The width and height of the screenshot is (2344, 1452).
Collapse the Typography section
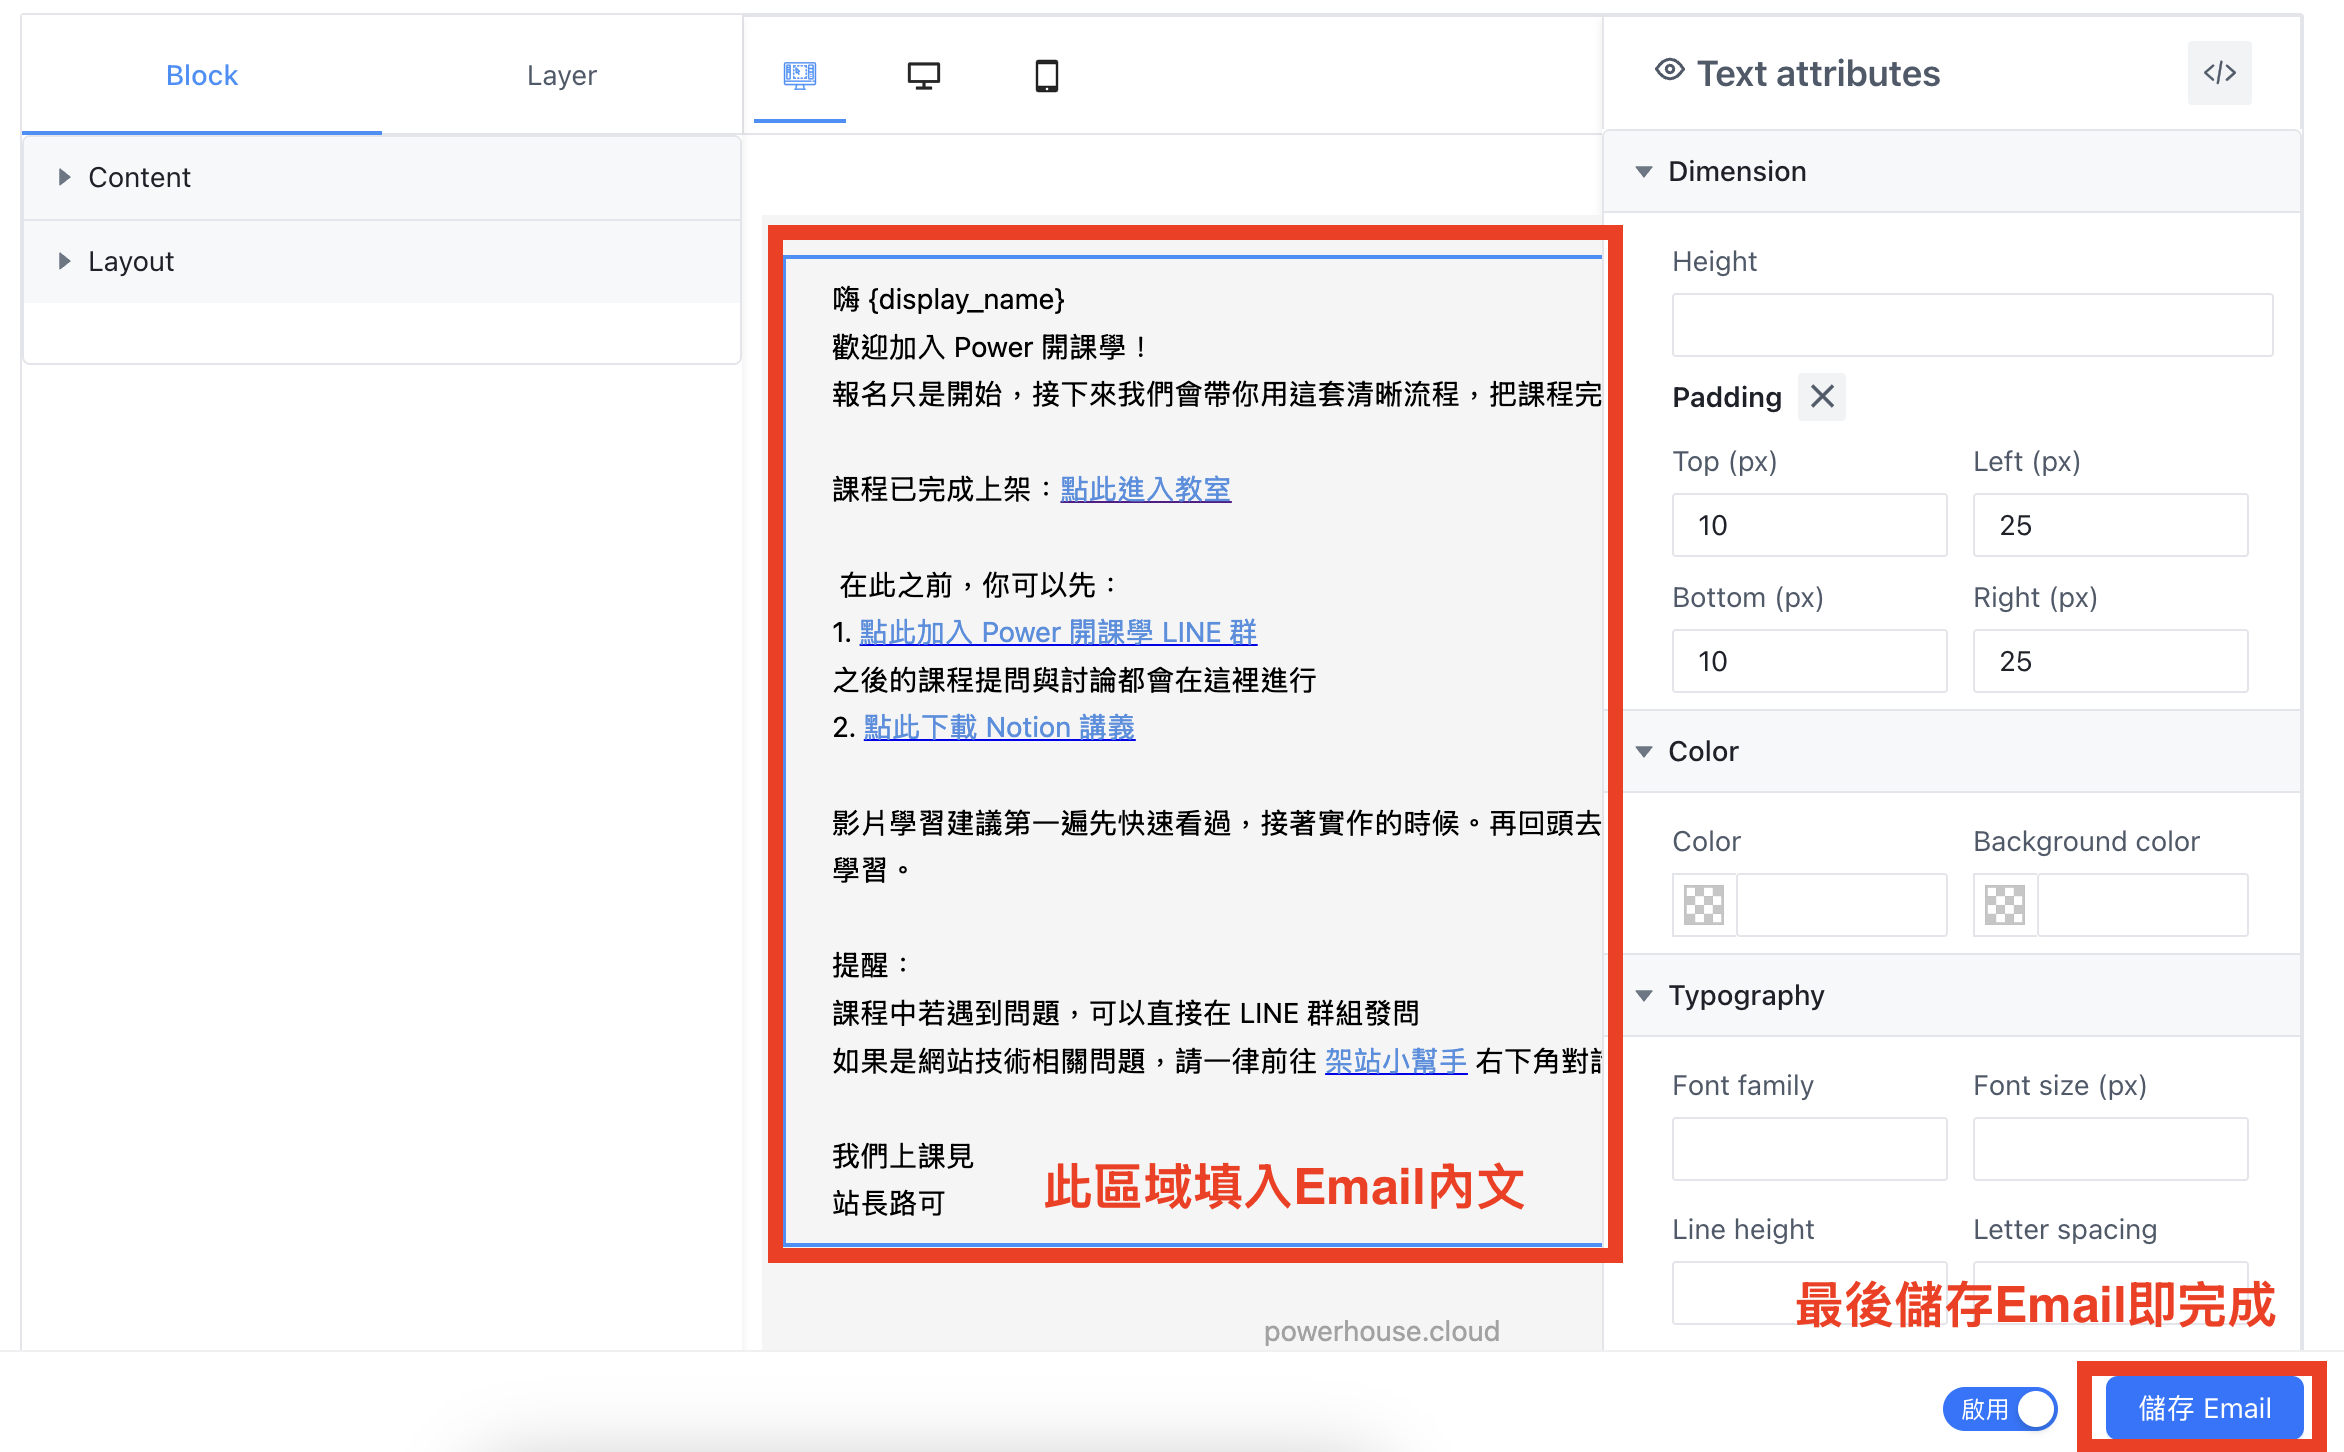1643,995
